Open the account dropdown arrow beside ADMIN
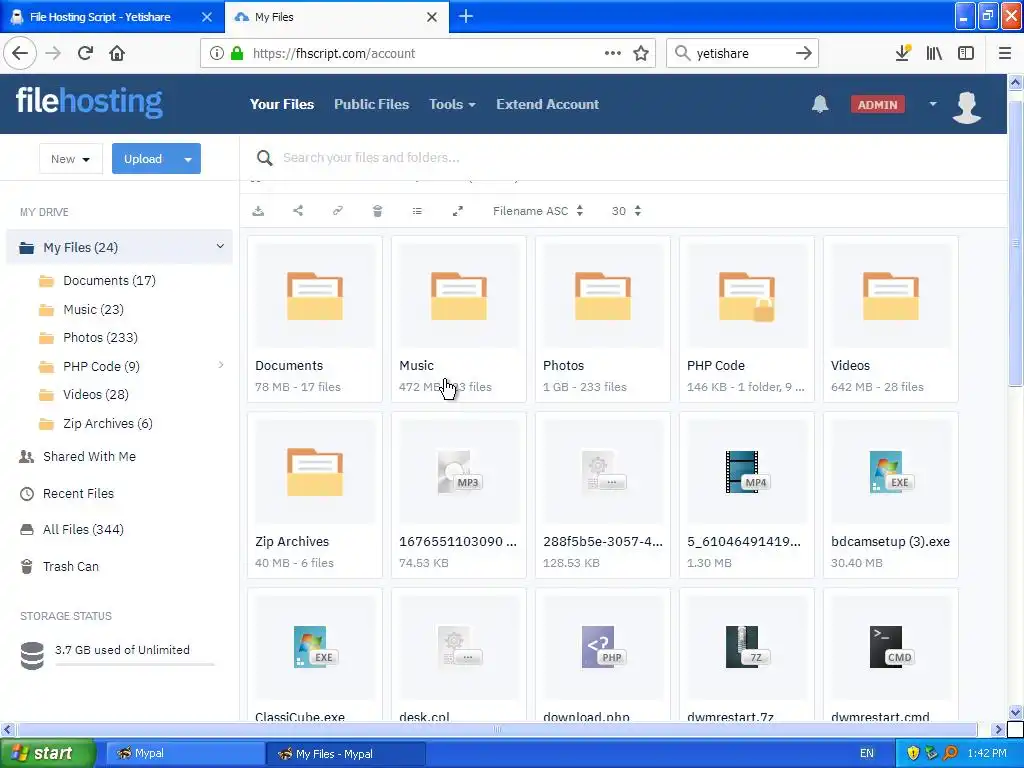This screenshot has height=768, width=1024. (933, 104)
